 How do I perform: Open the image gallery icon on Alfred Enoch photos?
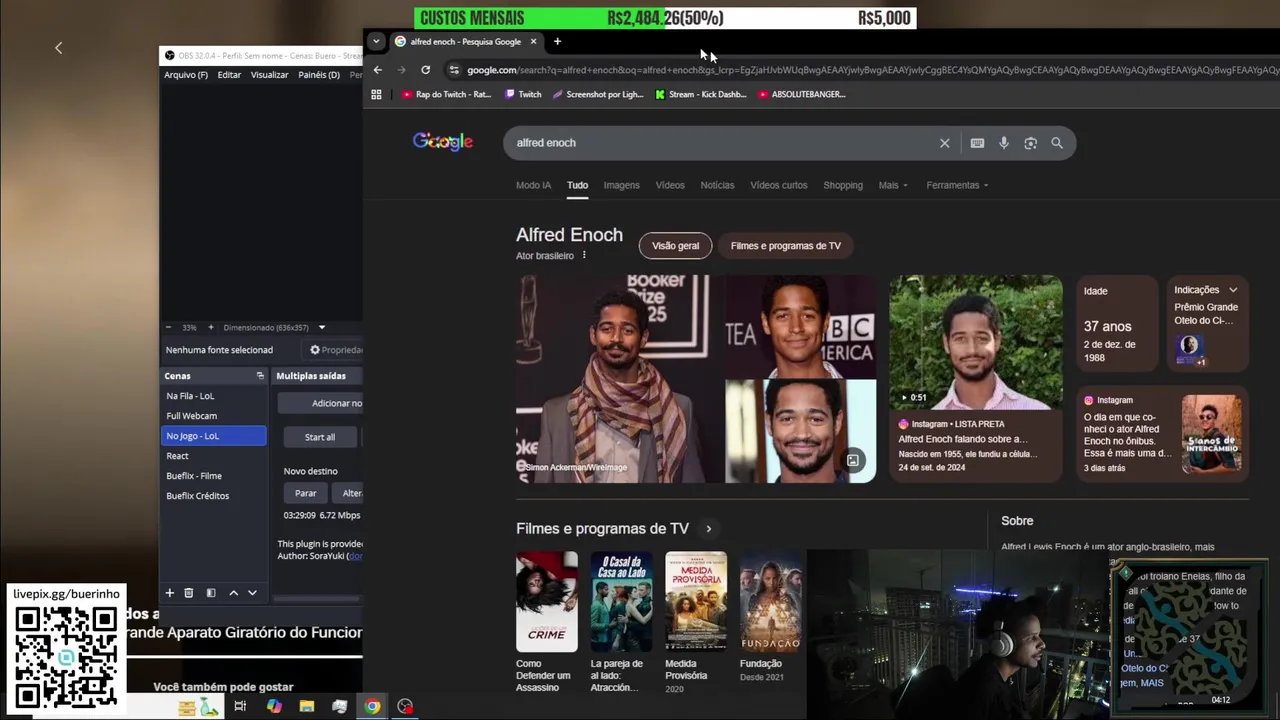pos(853,460)
